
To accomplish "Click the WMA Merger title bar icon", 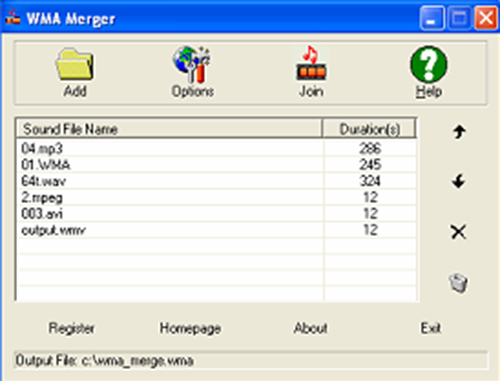I will pyautogui.click(x=13, y=17).
